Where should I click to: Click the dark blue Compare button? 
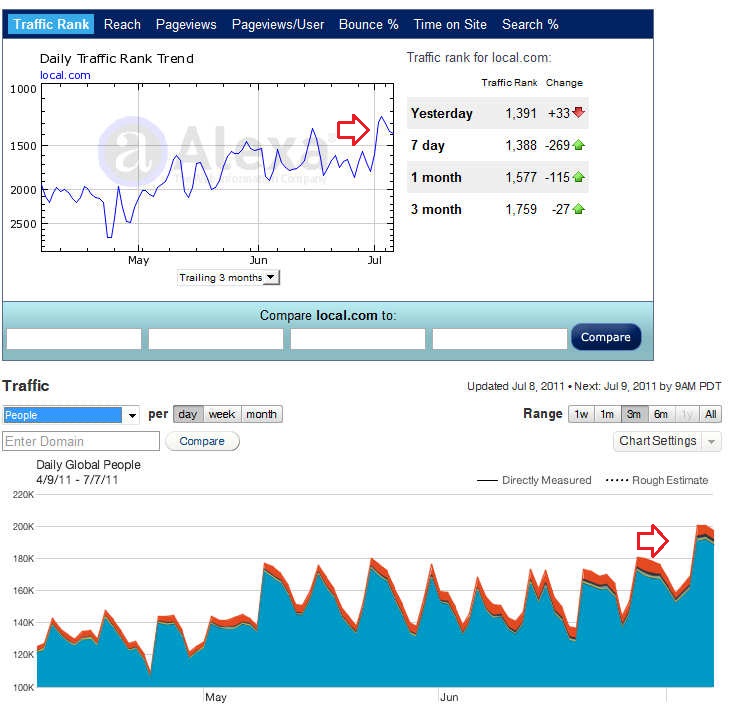(x=606, y=337)
